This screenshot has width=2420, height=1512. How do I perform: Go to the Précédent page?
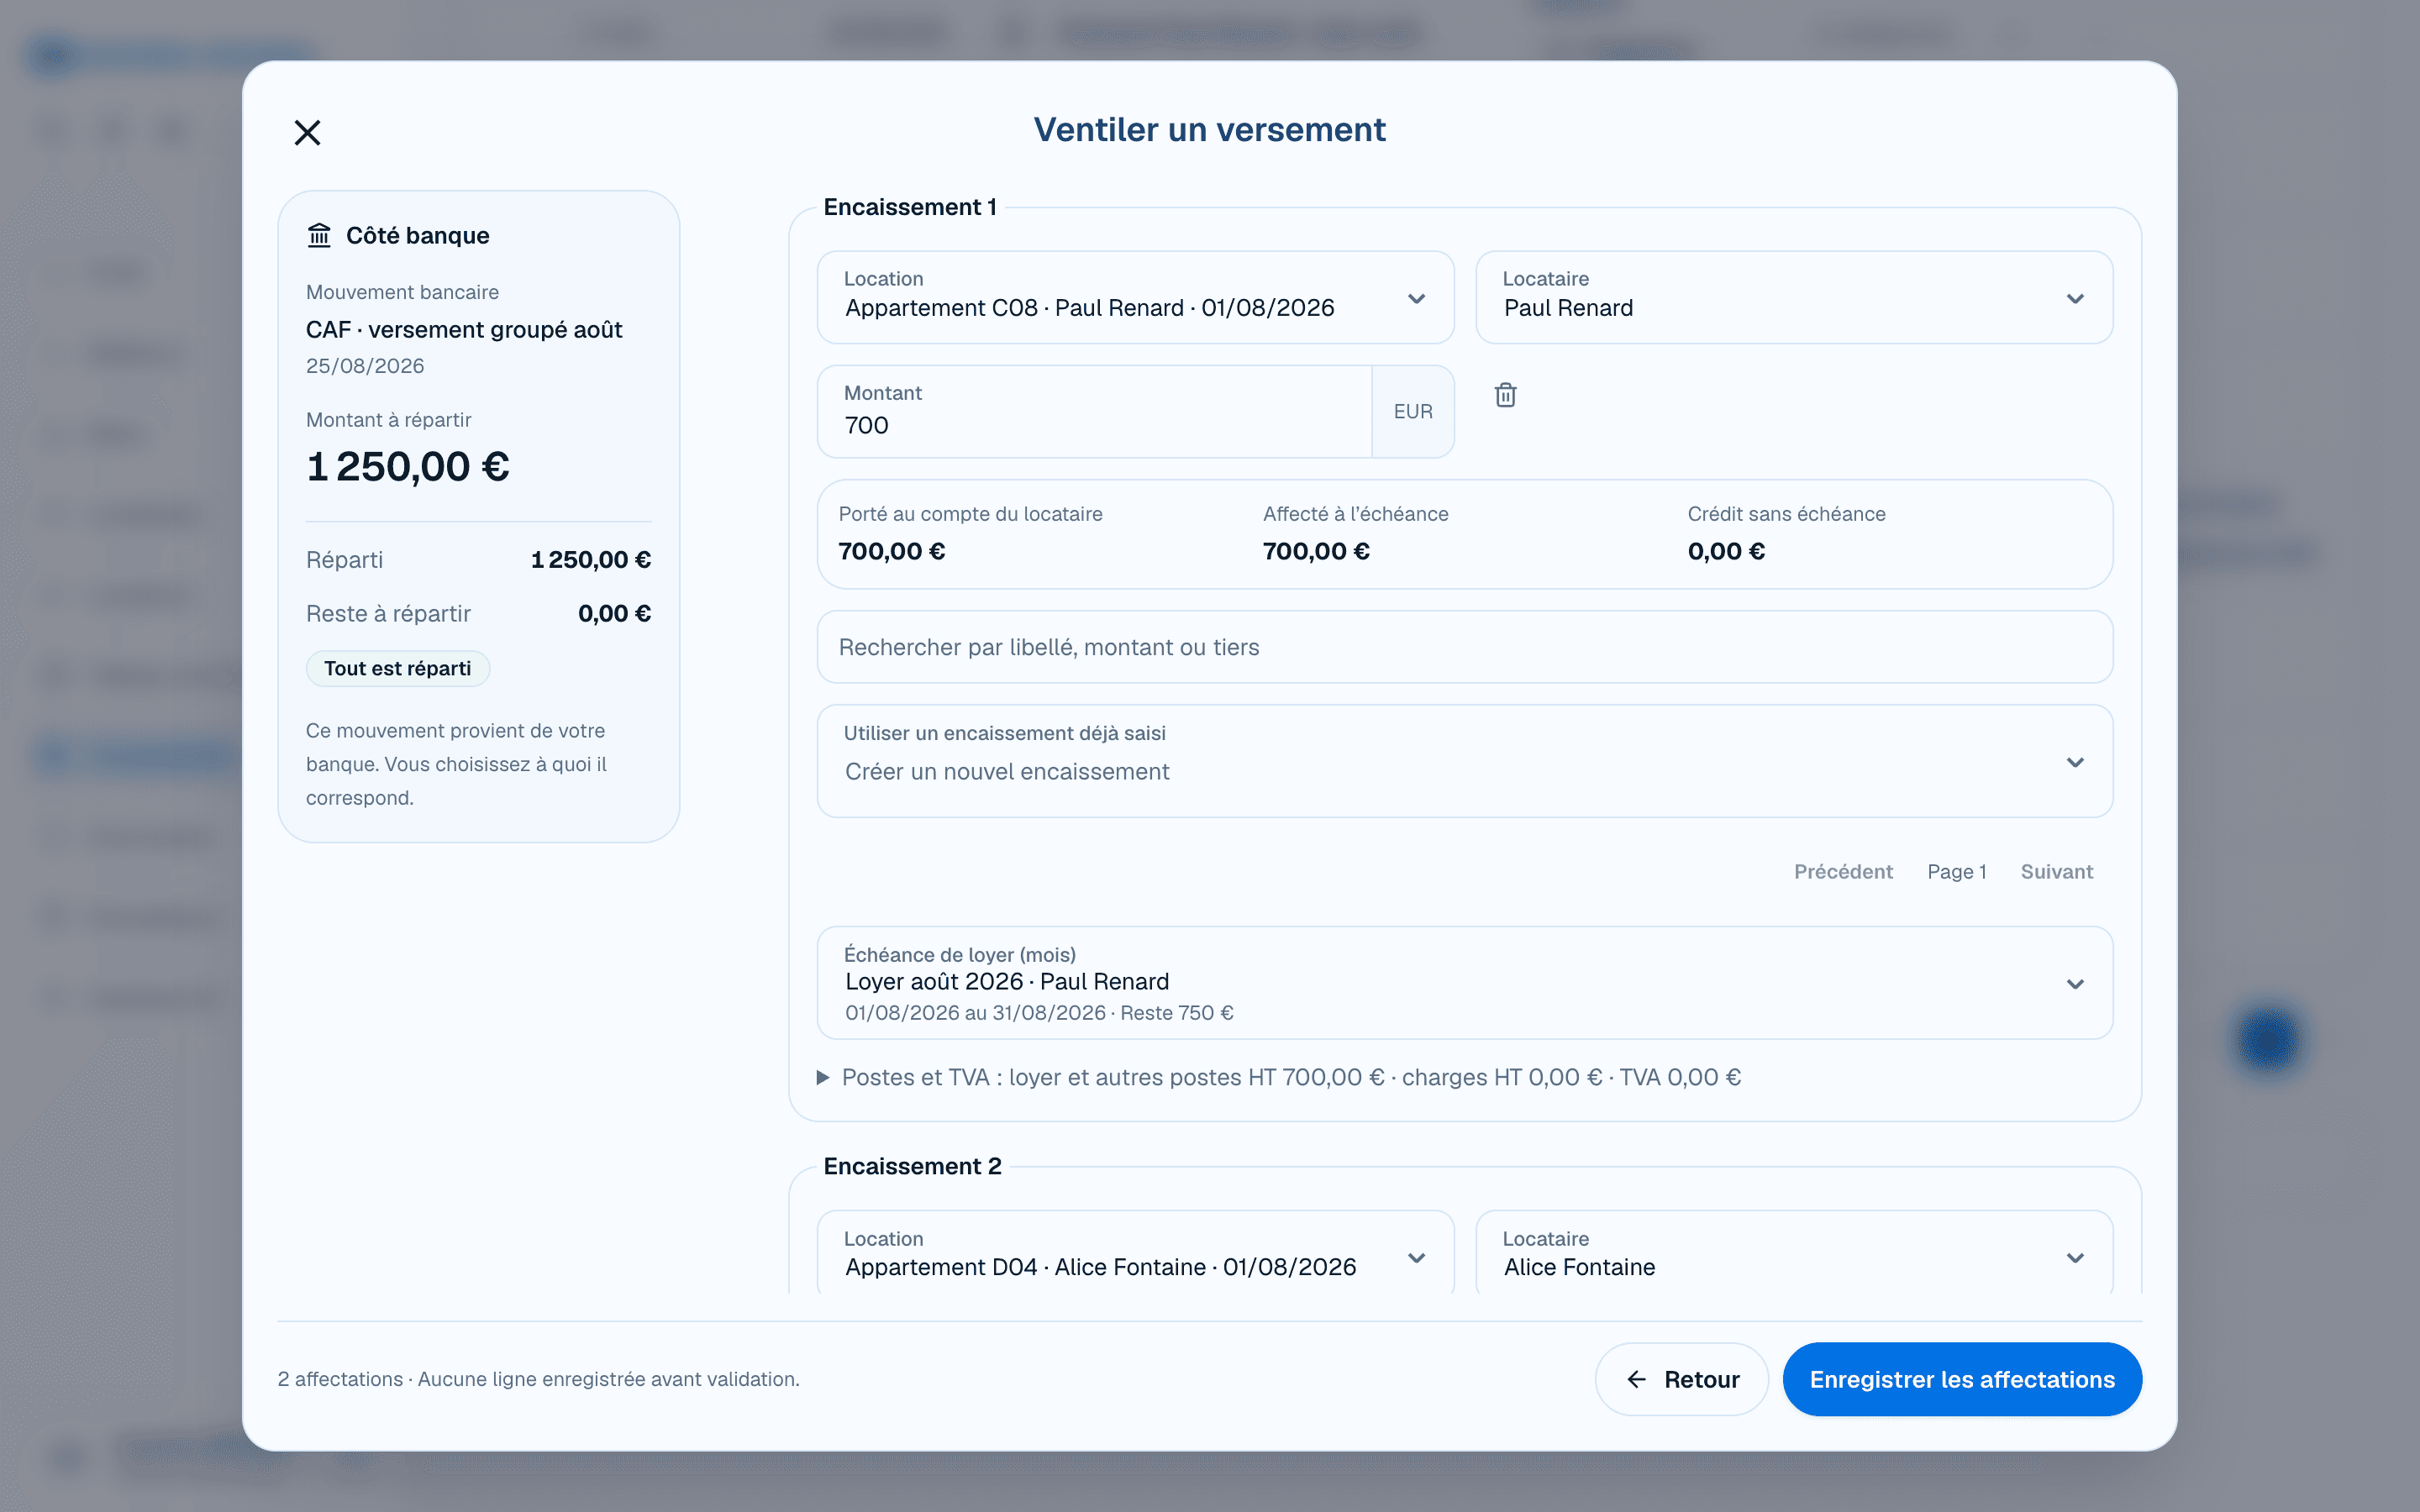coord(1843,871)
